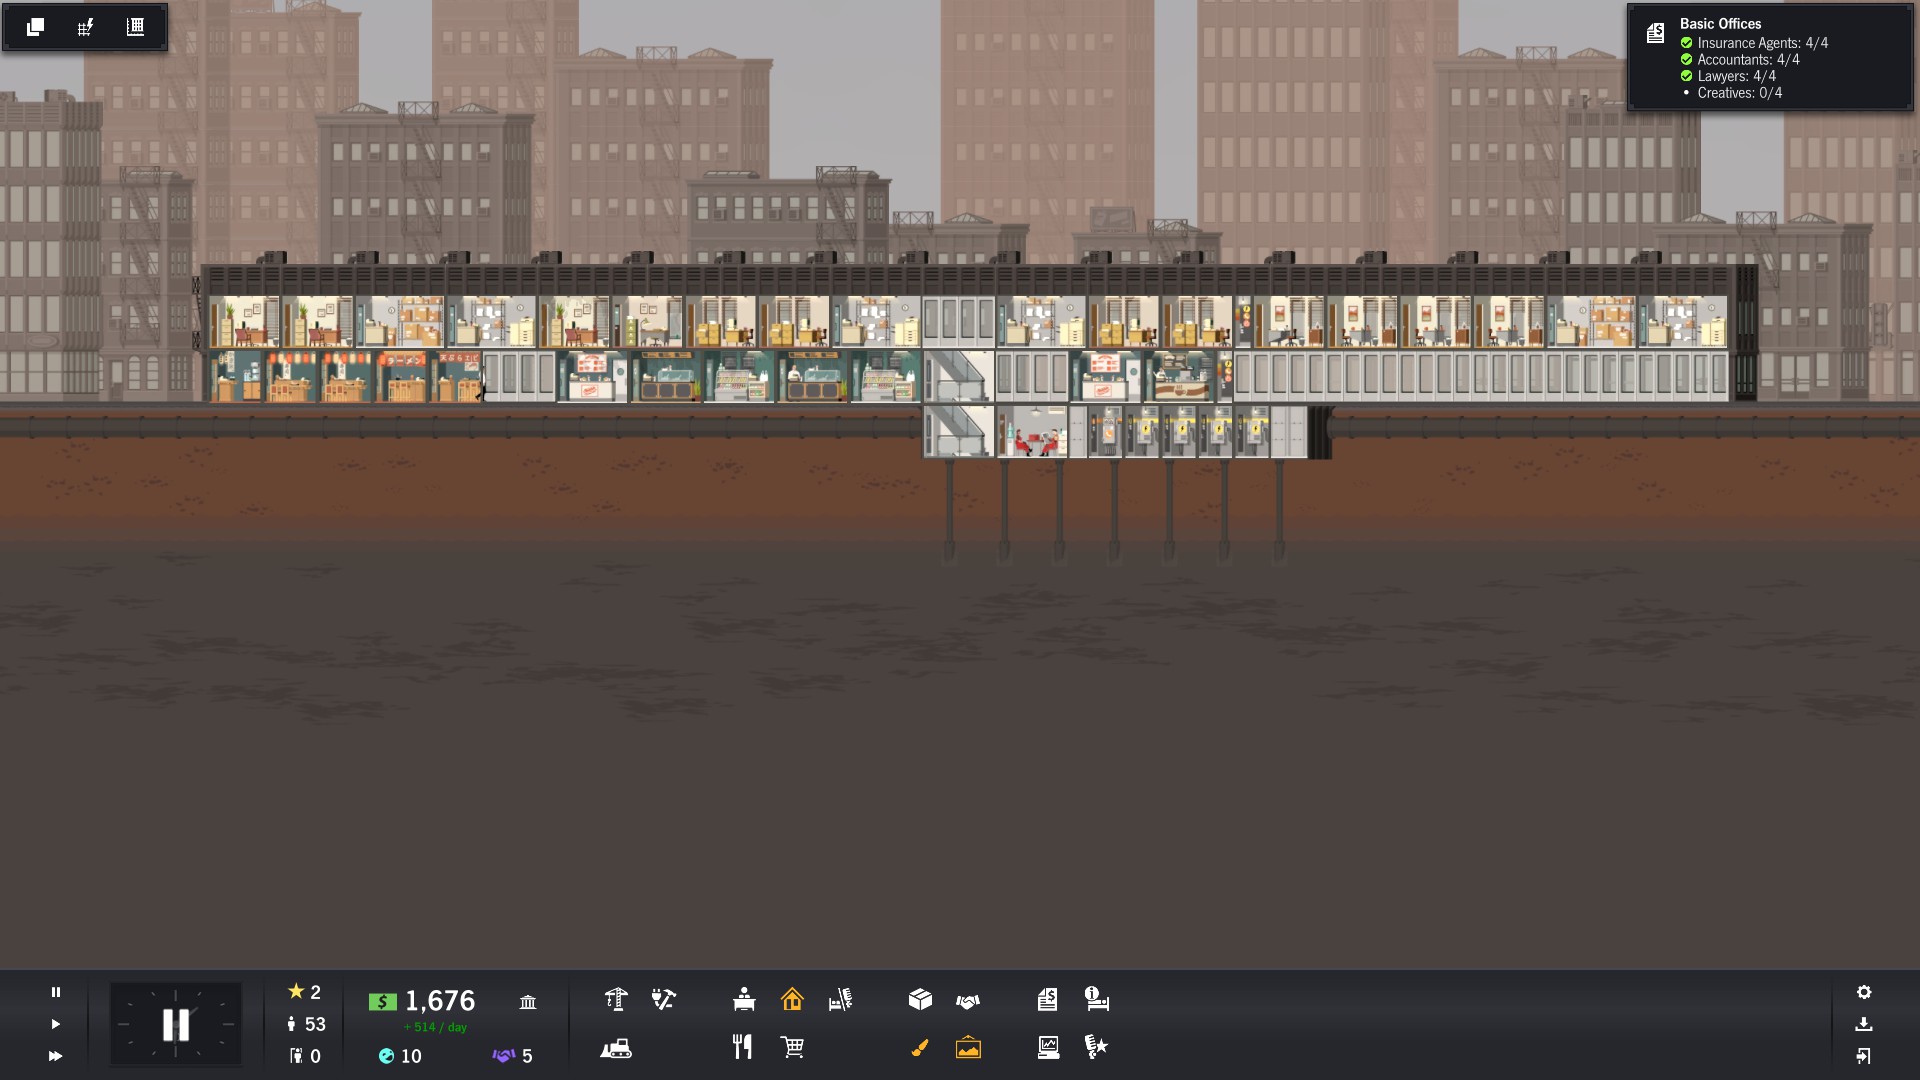The image size is (1920, 1080).
Task: Select the ramen restaurant on ground floor
Action: [x=403, y=377]
